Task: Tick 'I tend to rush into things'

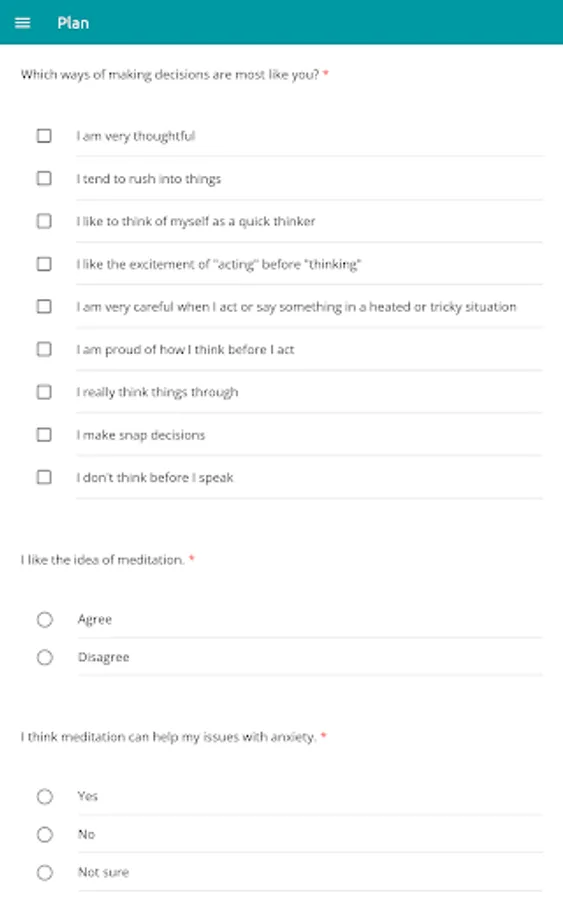Action: (44, 179)
